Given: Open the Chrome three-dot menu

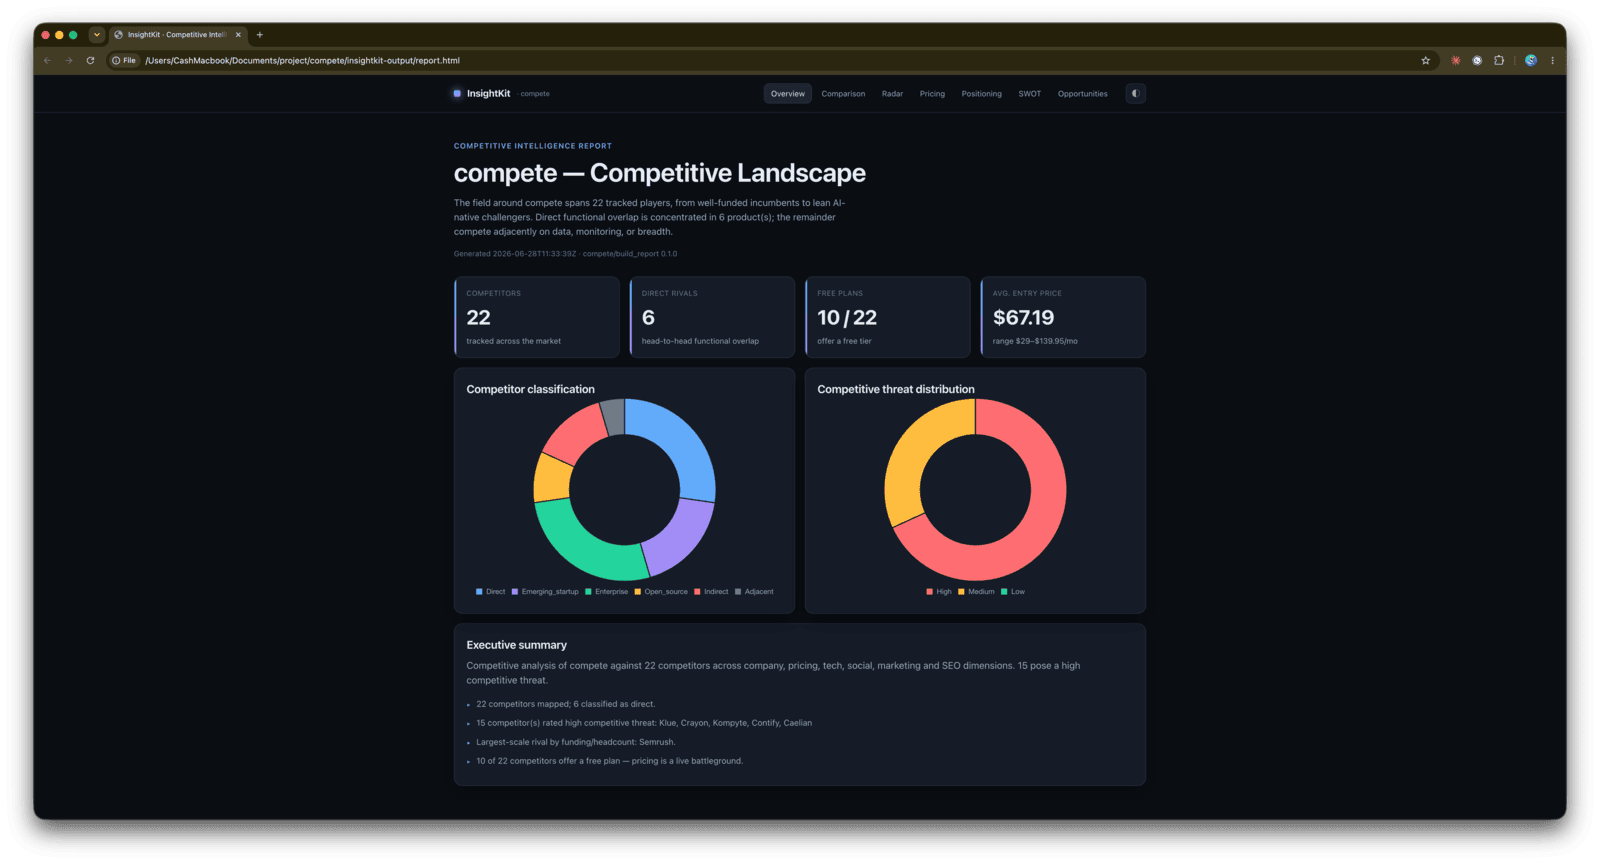Looking at the screenshot, I should [x=1553, y=61].
